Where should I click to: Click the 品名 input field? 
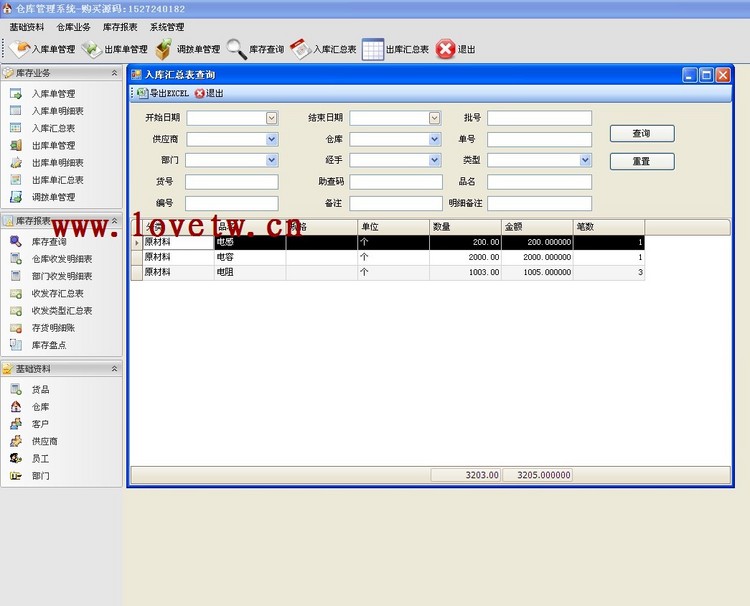[x=539, y=182]
